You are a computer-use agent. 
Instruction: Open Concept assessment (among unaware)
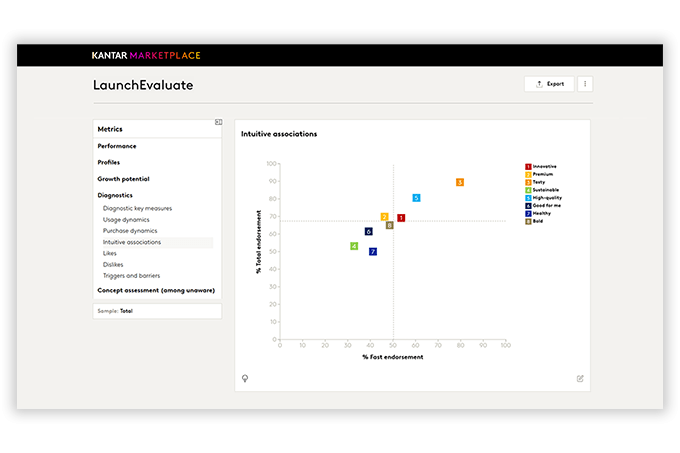pos(156,290)
